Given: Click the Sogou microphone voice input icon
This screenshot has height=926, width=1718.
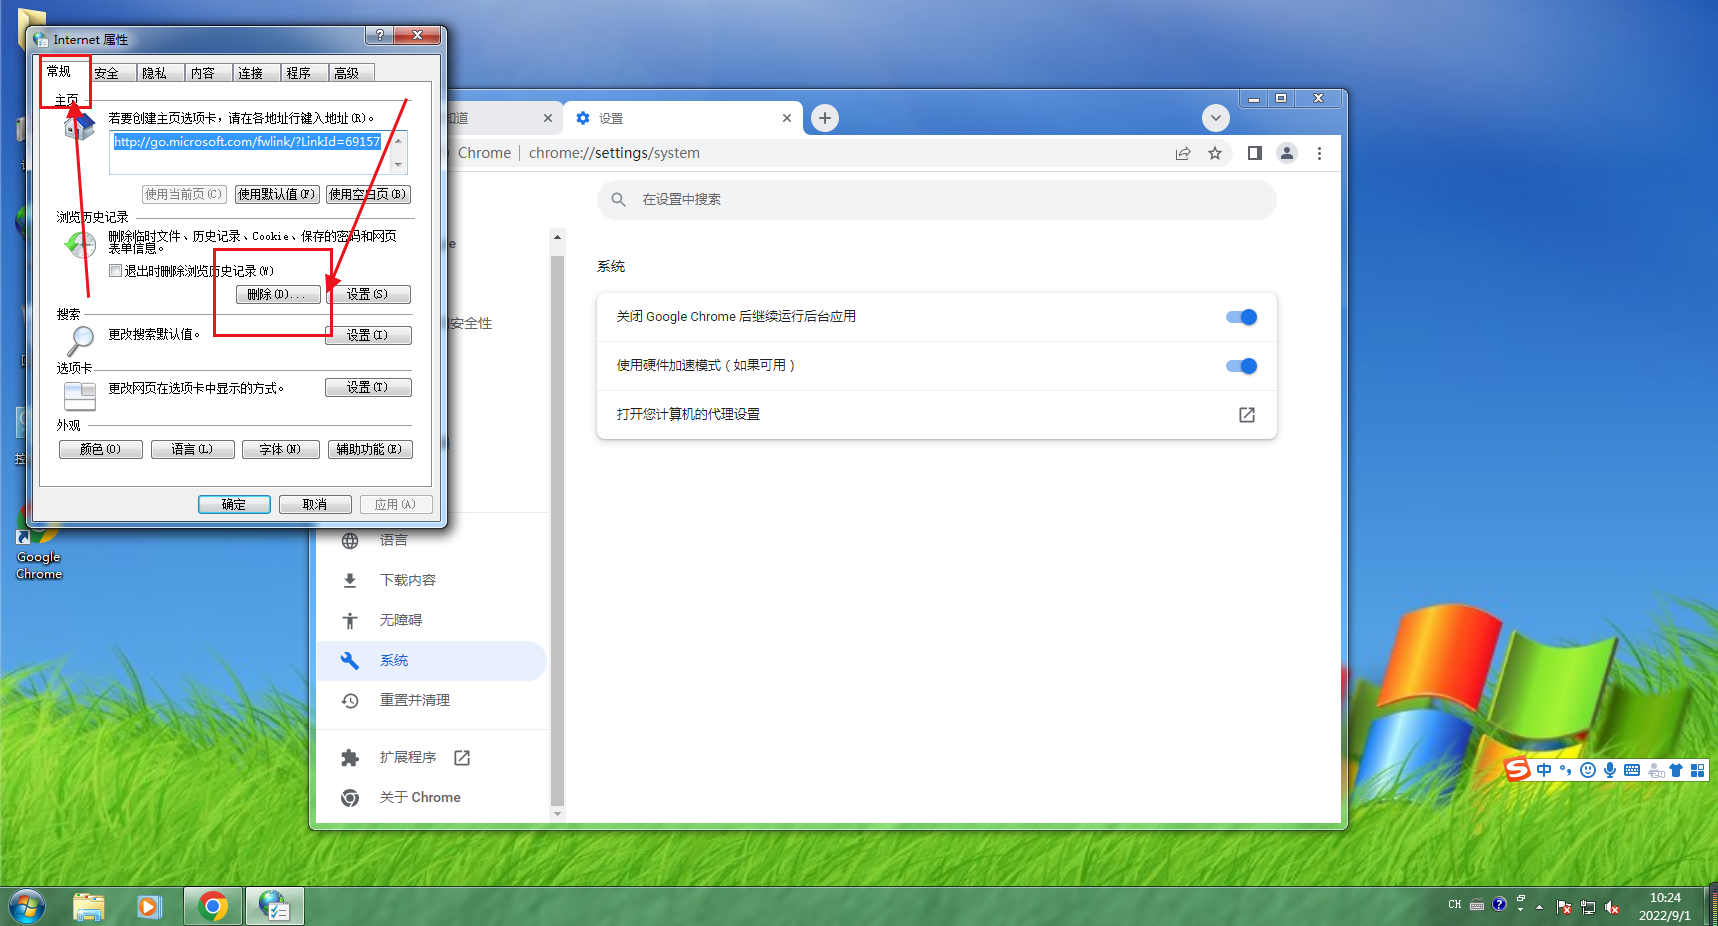Looking at the screenshot, I should [1610, 770].
